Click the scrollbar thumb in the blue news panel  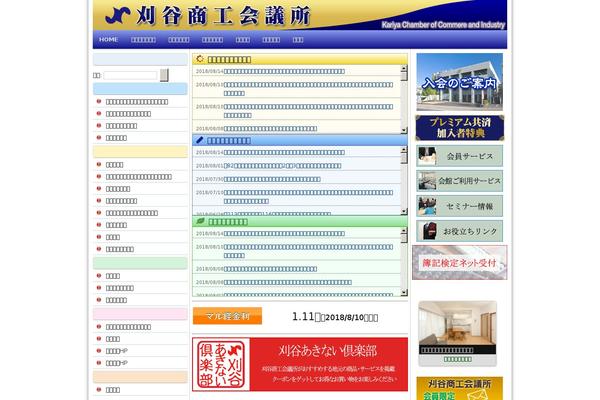(404, 158)
